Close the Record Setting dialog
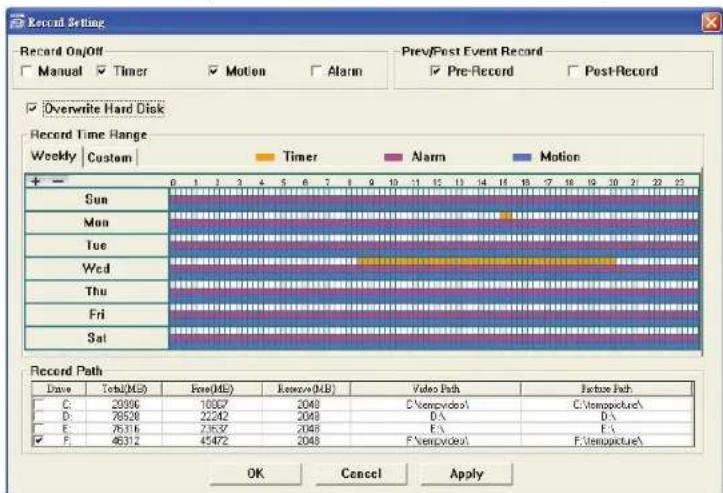 click(x=711, y=22)
